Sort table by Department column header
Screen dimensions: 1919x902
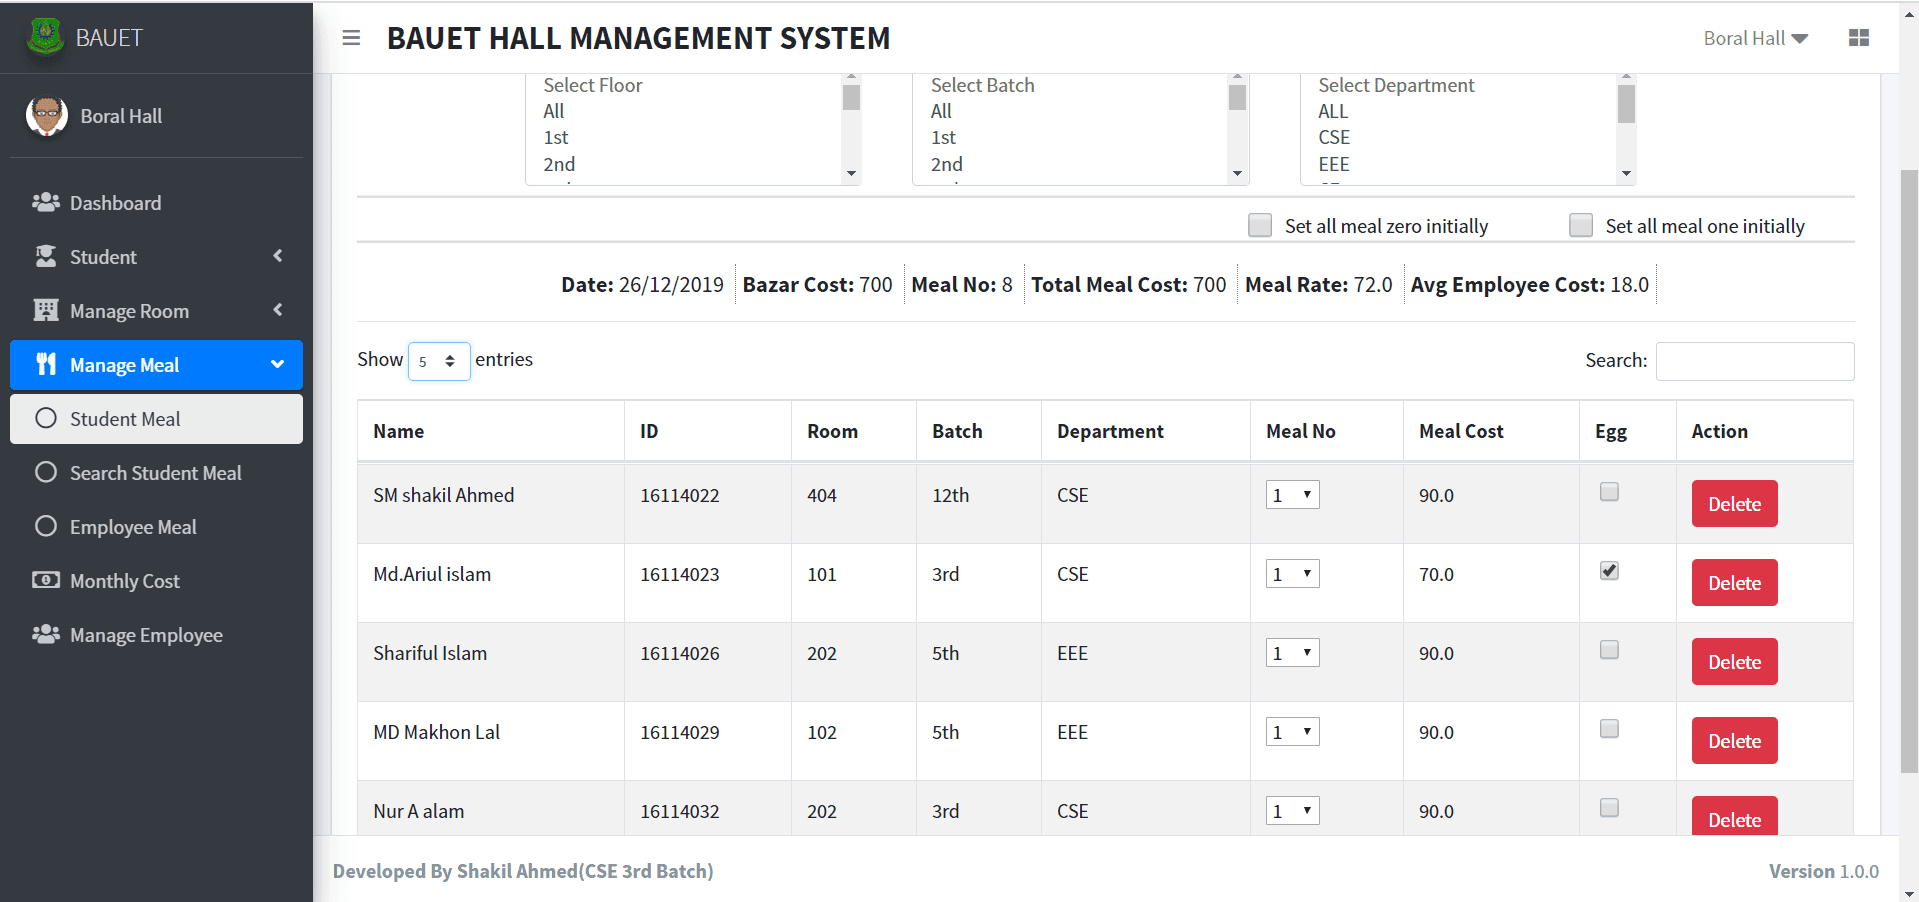click(1146, 431)
